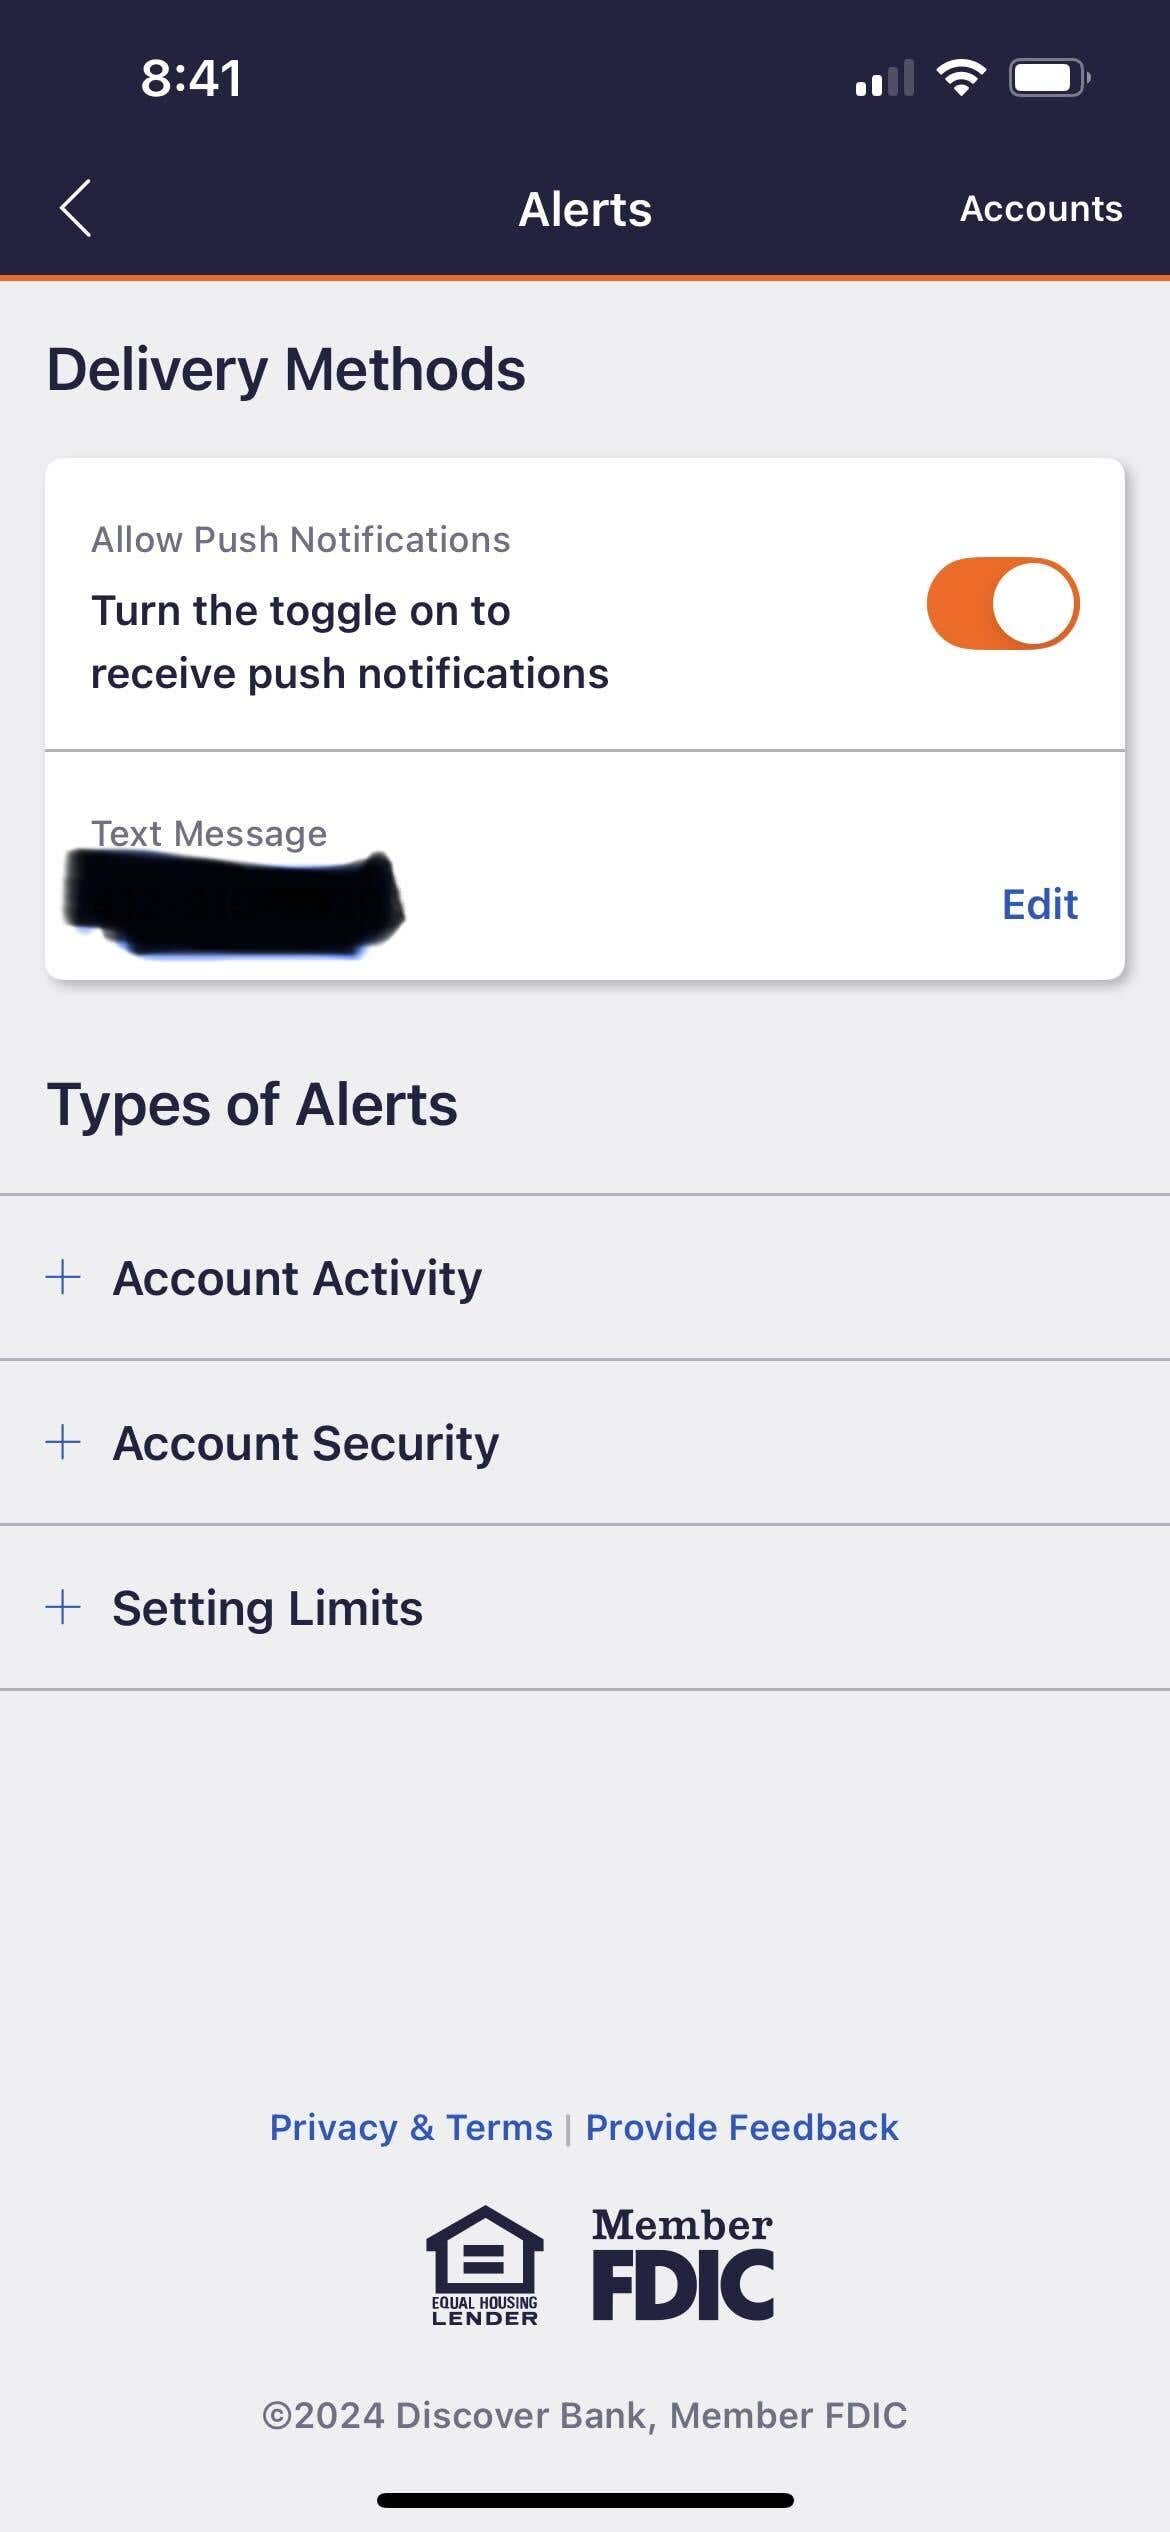Viewport: 1170px width, 2532px height.
Task: Tap the home indicator bar
Action: coord(585,2500)
